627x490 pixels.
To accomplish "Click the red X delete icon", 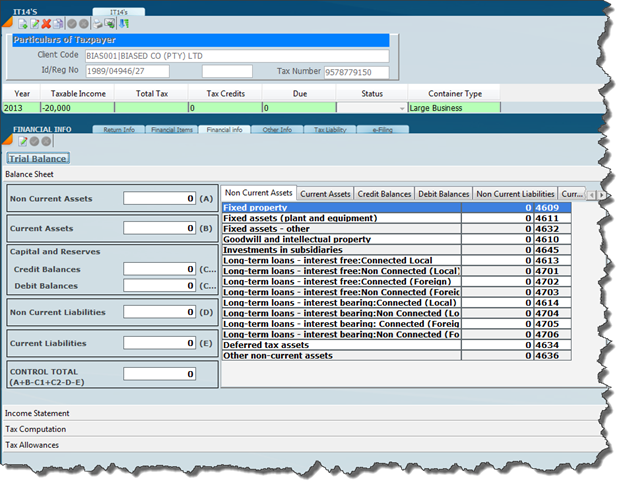I will pyautogui.click(x=46, y=22).
